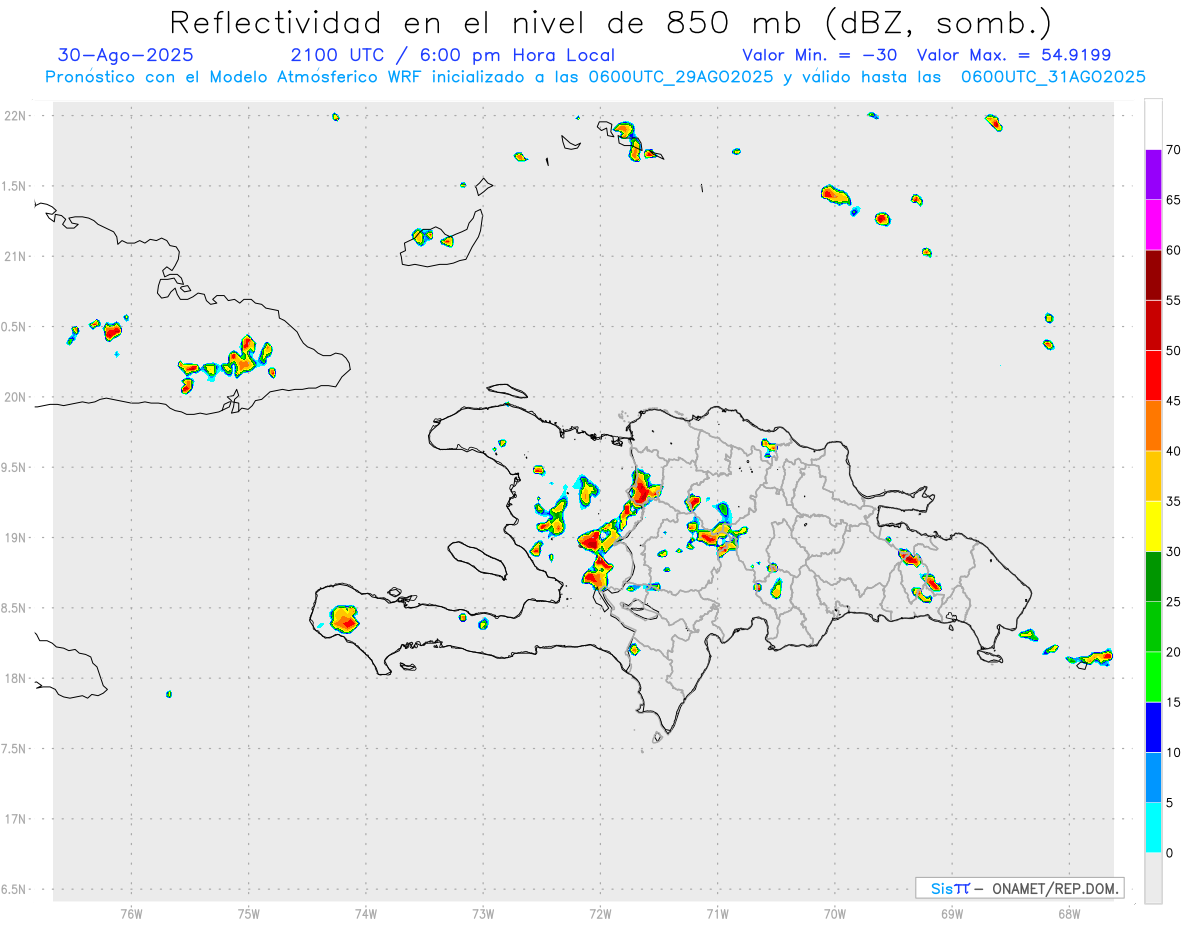Pick the medium green 20–25 dBZ colorbar segment
The height and width of the screenshot is (927, 1200).
point(1153,627)
